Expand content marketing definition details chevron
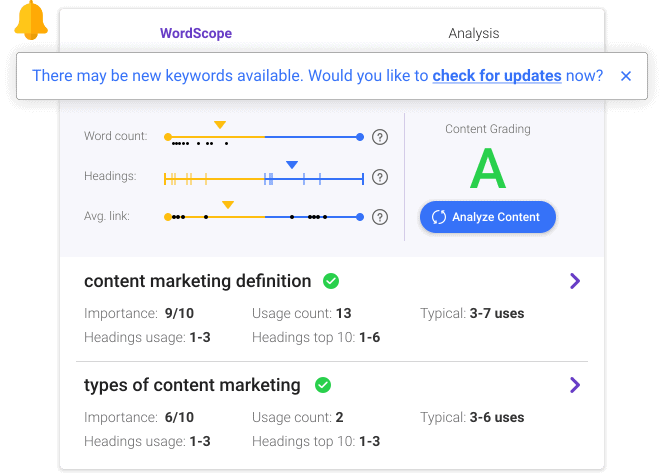This screenshot has height=474, width=664. [575, 281]
